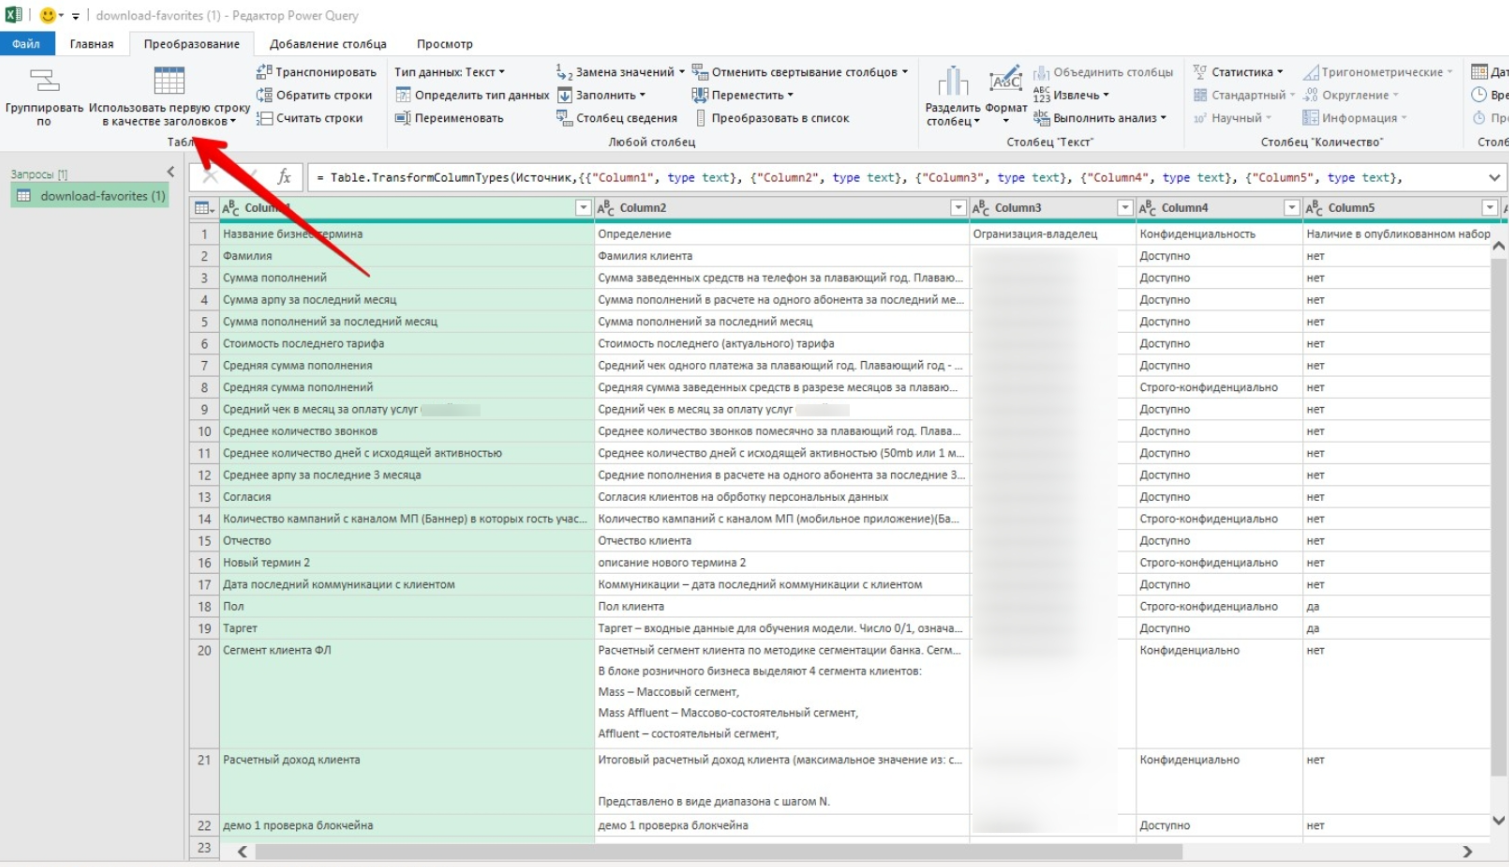Image resolution: width=1509 pixels, height=867 pixels.
Task: Open the Статистика dropdown
Action: click(1238, 72)
